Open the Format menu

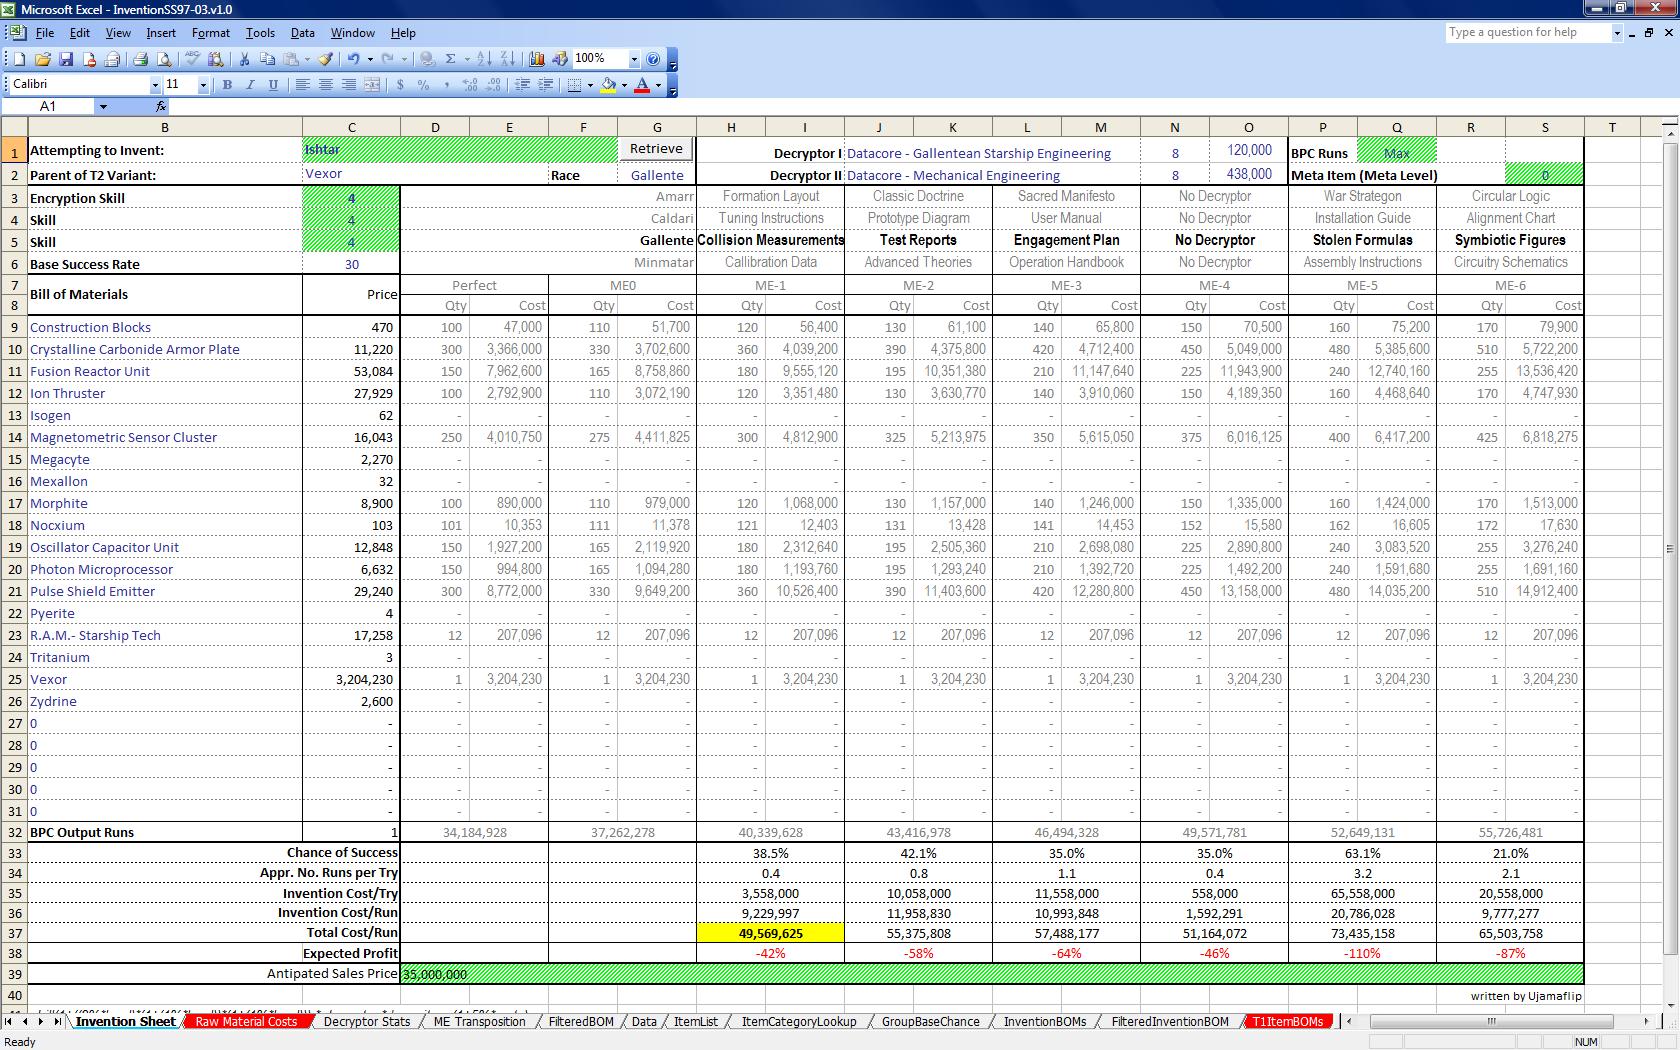click(210, 33)
